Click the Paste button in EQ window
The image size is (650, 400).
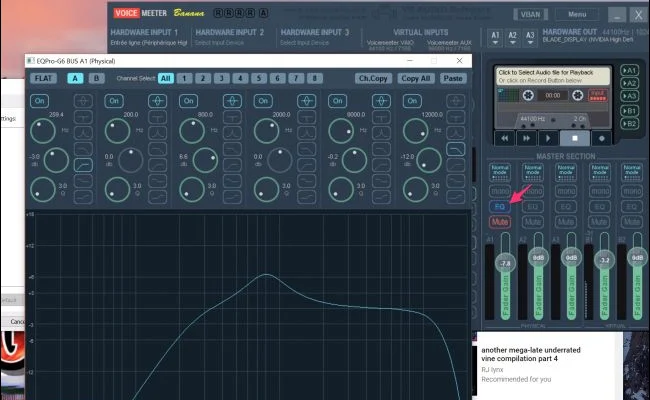[453, 78]
